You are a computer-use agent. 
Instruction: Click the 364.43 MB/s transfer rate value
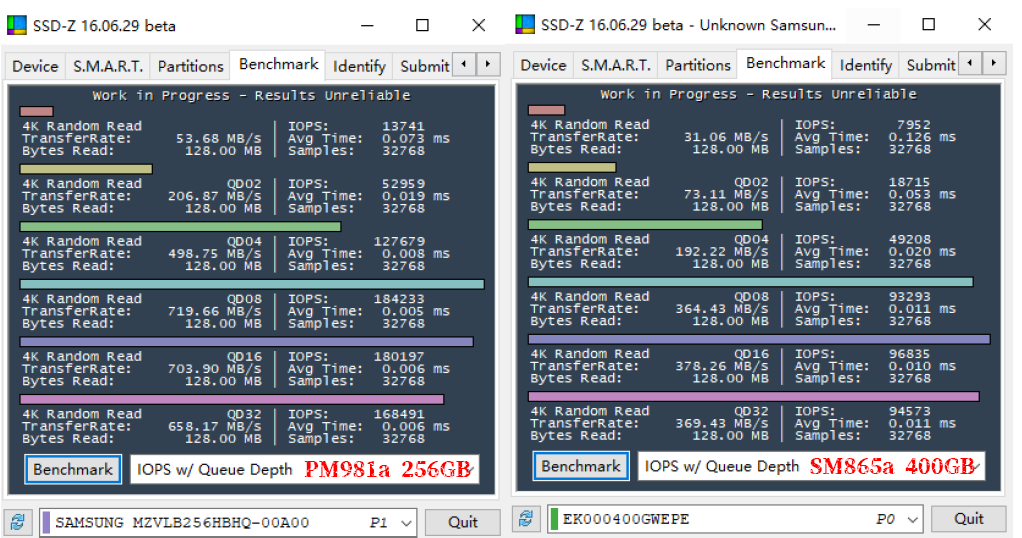coord(722,308)
